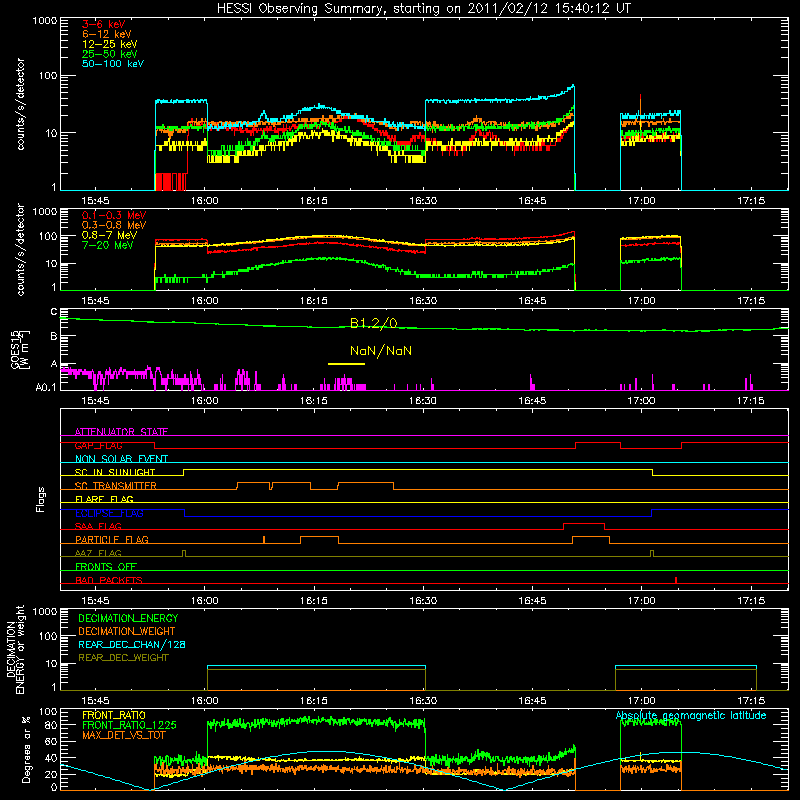Select the NON_SOLAR_EVENT flag label
This screenshot has width=800, height=800.
click(x=121, y=459)
